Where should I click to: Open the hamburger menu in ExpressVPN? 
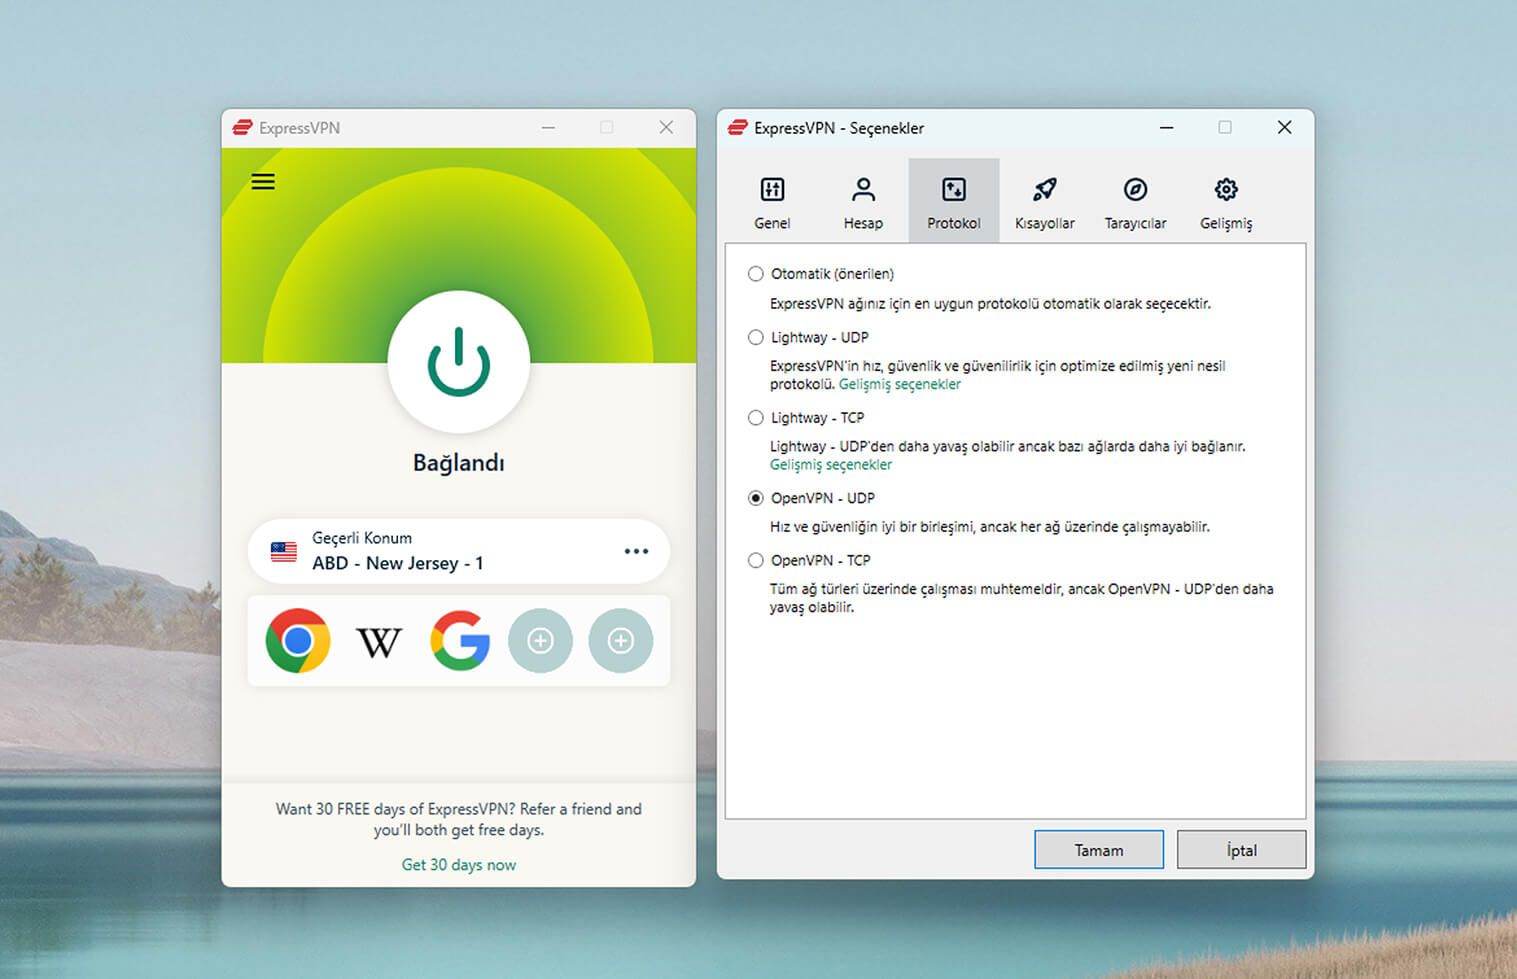coord(263,182)
